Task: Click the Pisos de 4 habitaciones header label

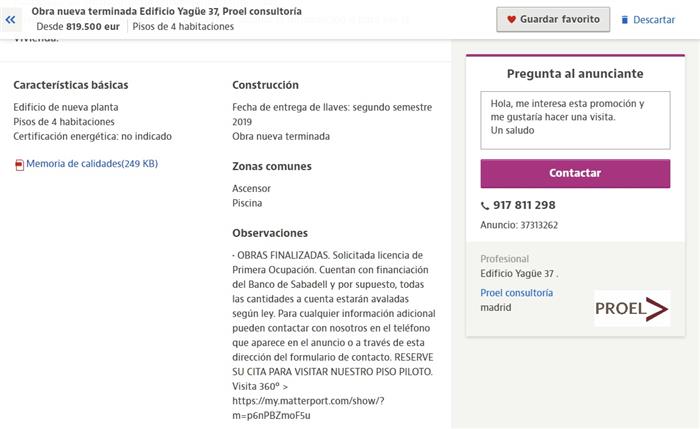Action: click(x=186, y=27)
